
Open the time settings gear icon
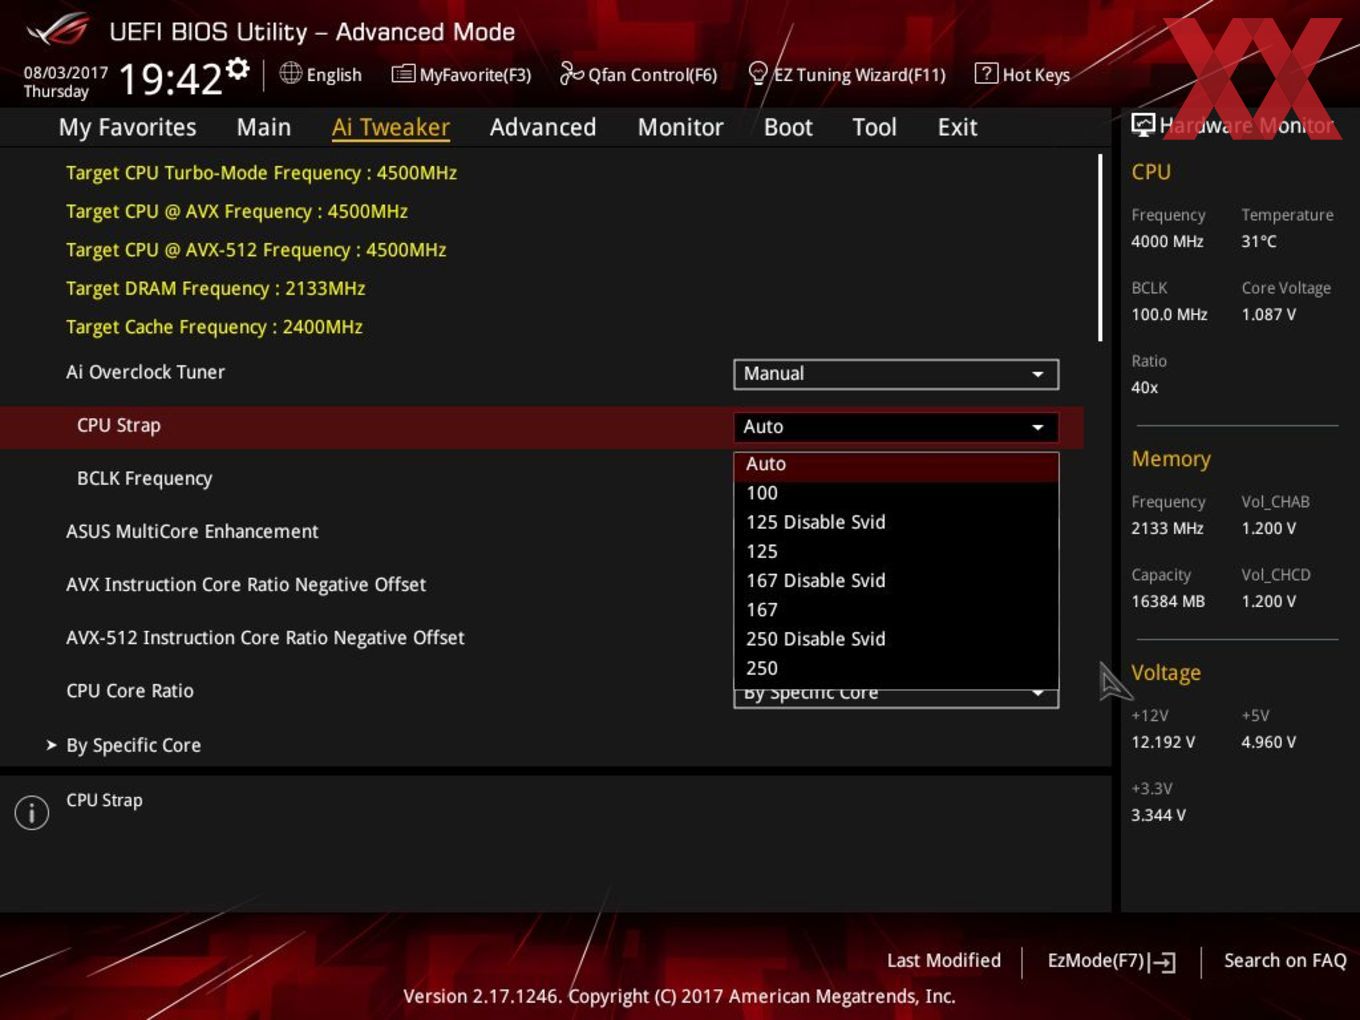237,68
